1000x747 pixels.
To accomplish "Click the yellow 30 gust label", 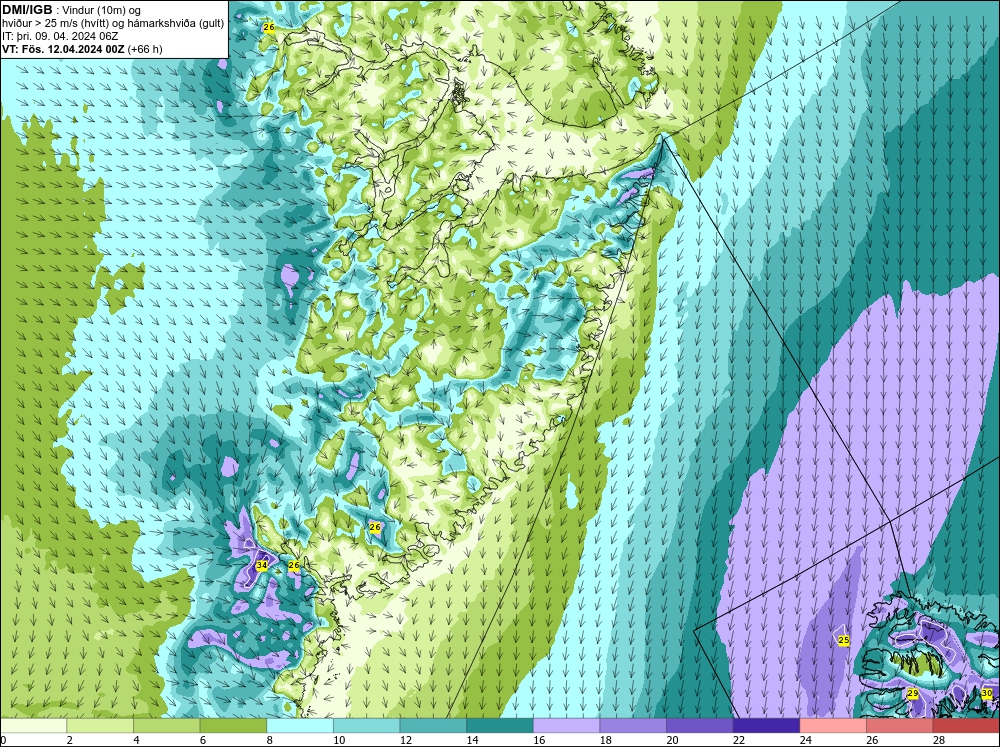I will (x=987, y=693).
